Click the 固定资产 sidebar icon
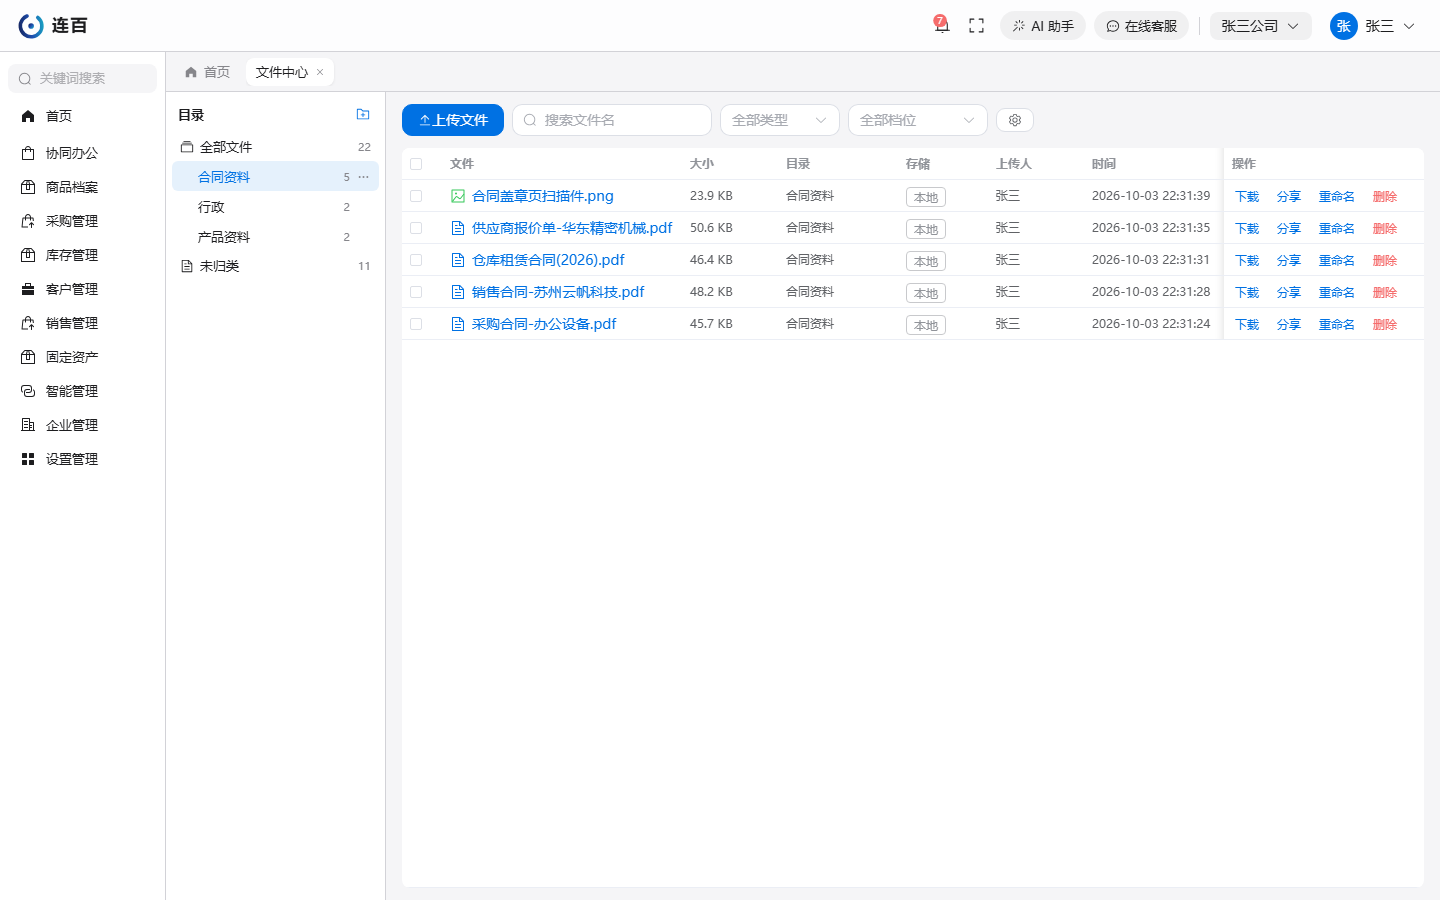 coord(28,357)
